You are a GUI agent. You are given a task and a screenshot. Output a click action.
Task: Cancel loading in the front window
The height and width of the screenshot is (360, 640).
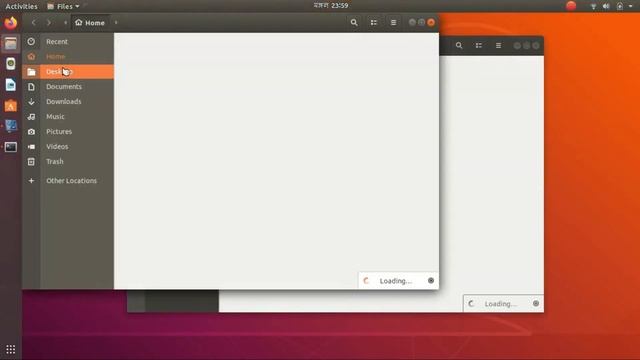431,280
